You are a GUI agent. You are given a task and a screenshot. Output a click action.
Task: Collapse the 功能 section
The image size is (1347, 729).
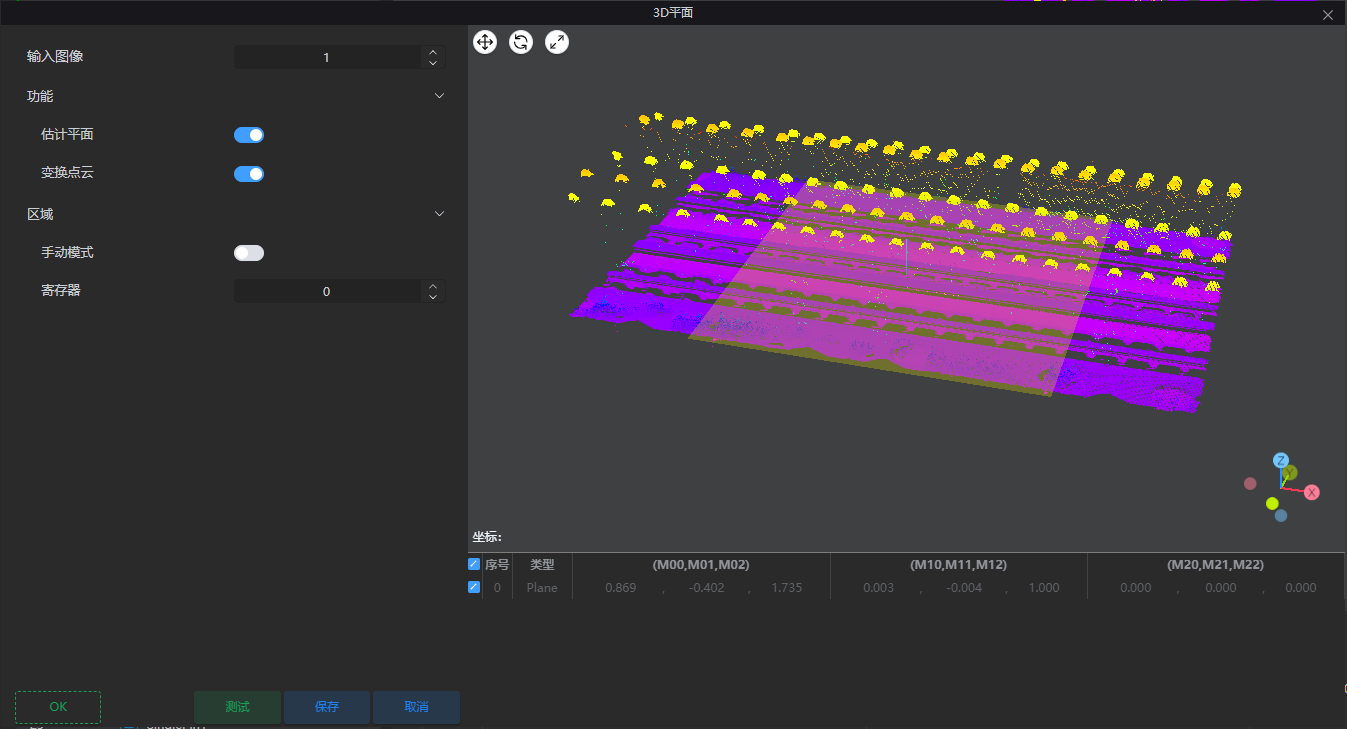pos(439,96)
